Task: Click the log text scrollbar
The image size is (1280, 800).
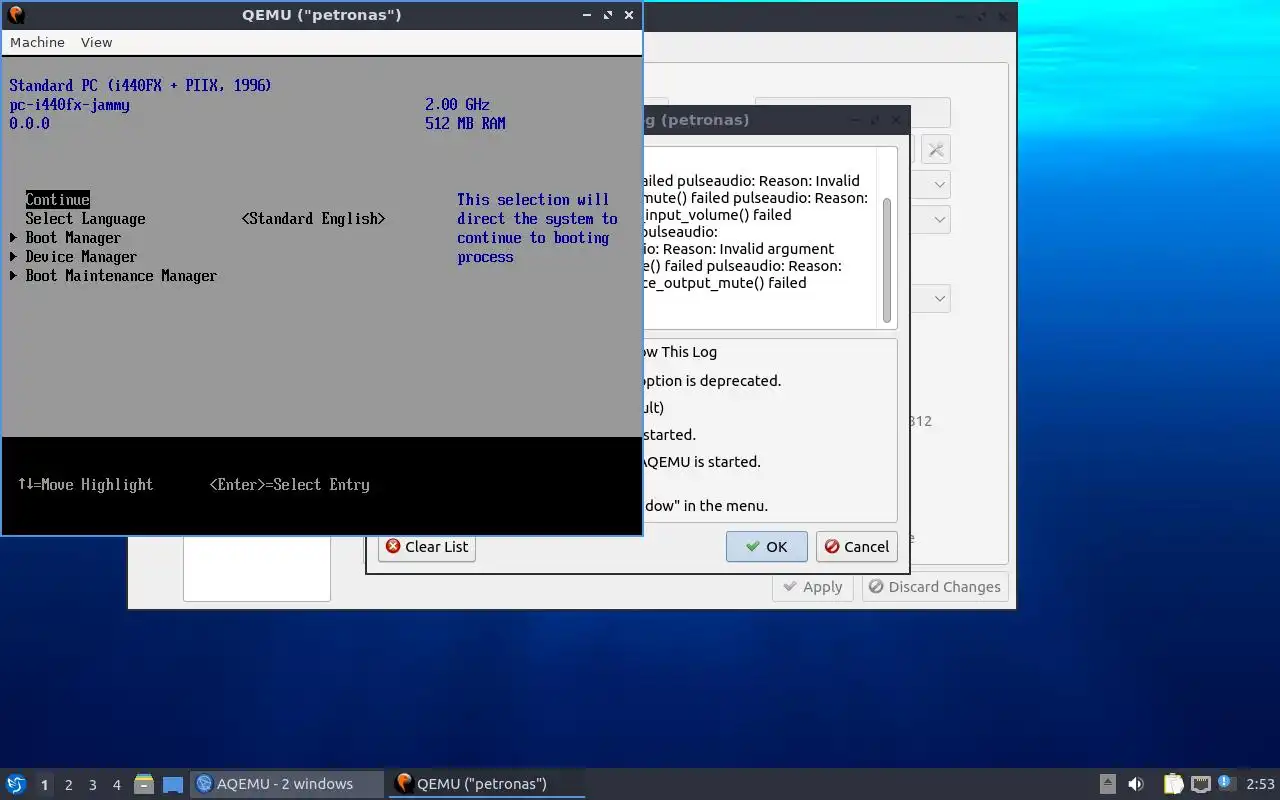Action: point(886,260)
